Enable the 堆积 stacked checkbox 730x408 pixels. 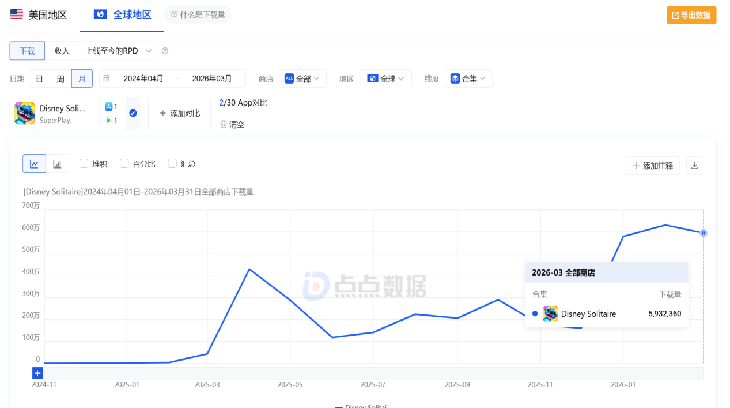[x=85, y=164]
